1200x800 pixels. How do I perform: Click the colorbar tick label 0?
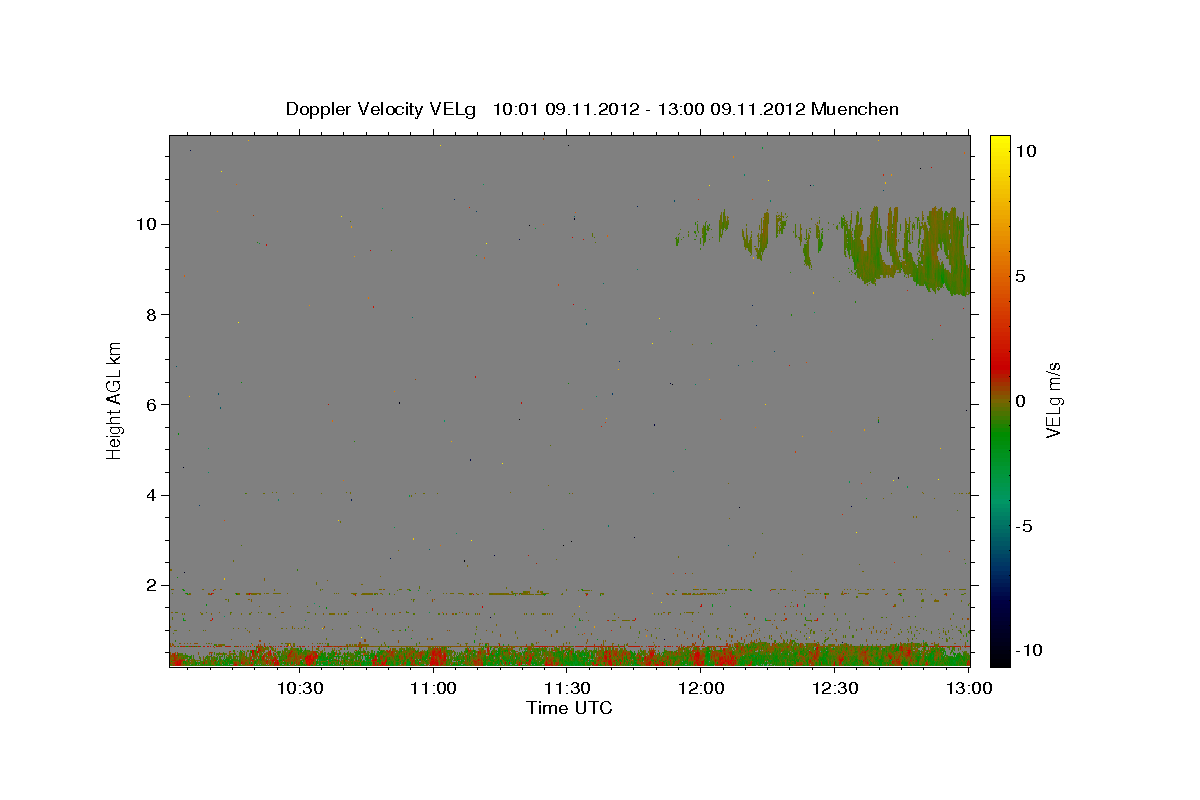pos(1022,400)
